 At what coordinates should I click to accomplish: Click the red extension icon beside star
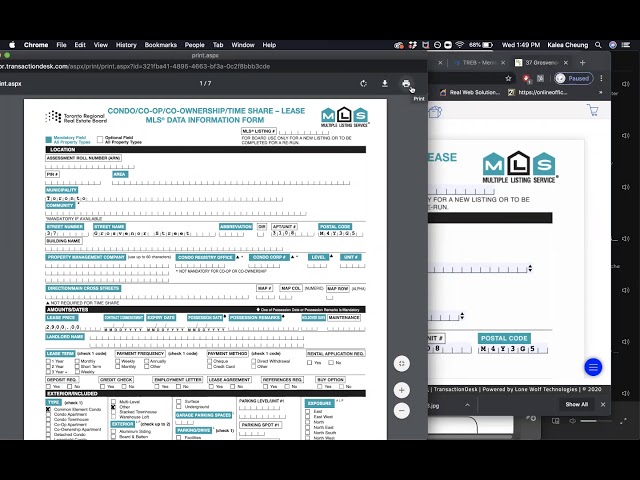(527, 78)
